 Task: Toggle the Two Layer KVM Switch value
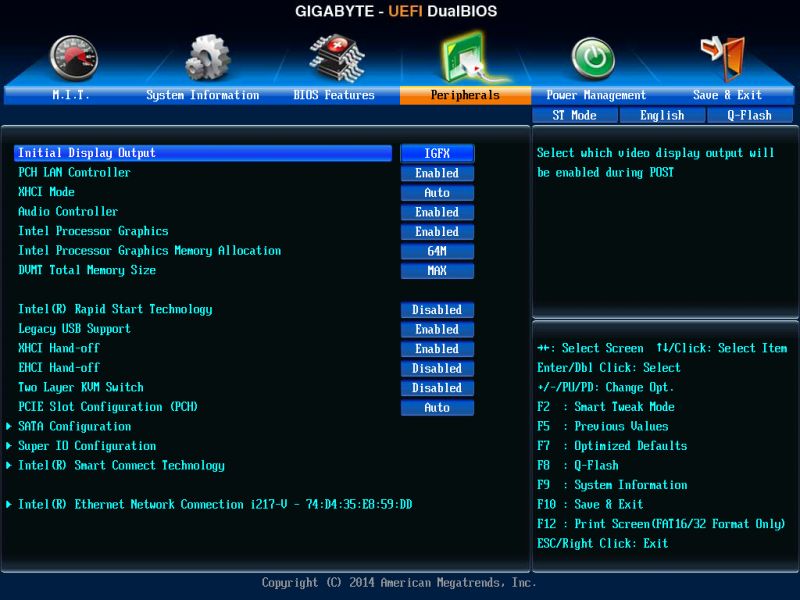coord(437,388)
